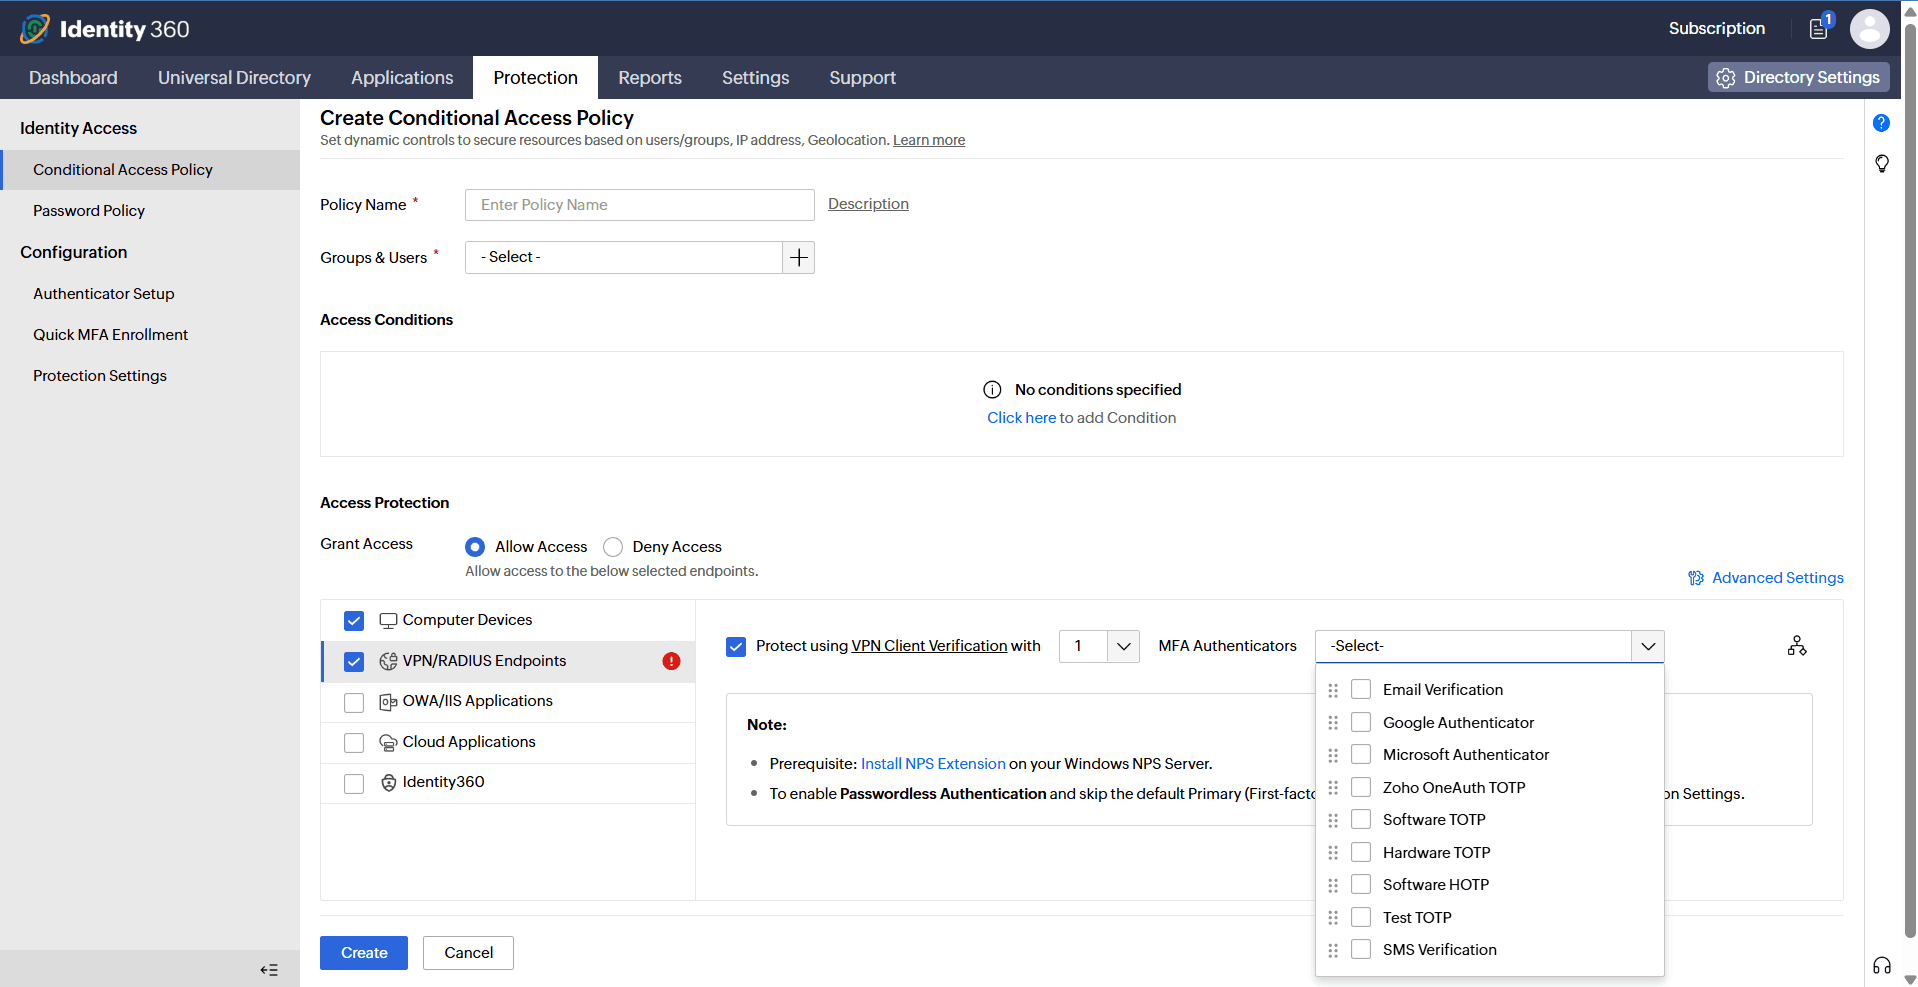
Task: Click the VPN/RADIUS Endpoints globe icon
Action: 388,661
